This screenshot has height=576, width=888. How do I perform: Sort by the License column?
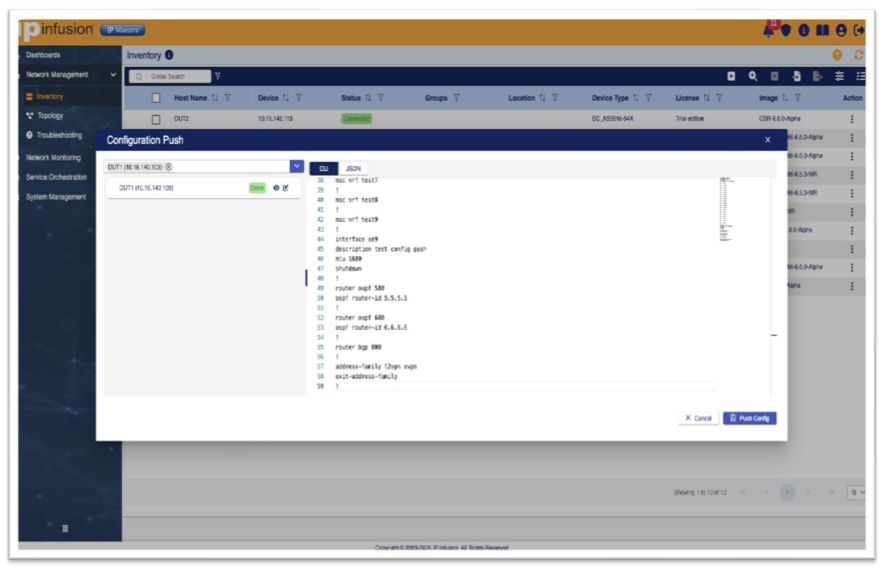[x=707, y=98]
